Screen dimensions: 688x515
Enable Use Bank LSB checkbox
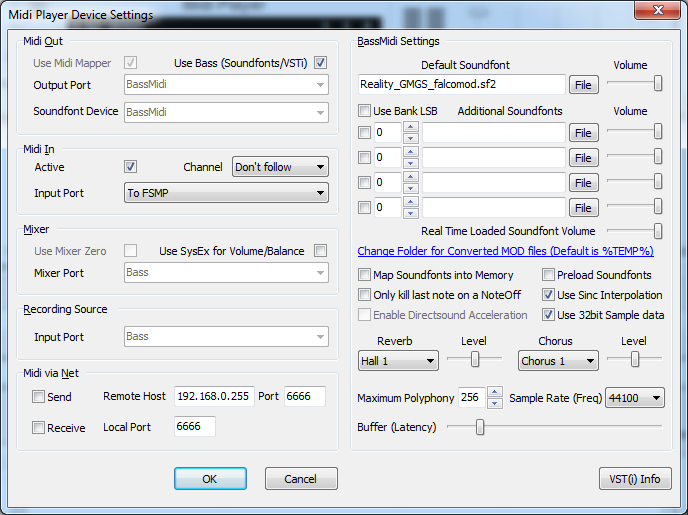pos(364,111)
